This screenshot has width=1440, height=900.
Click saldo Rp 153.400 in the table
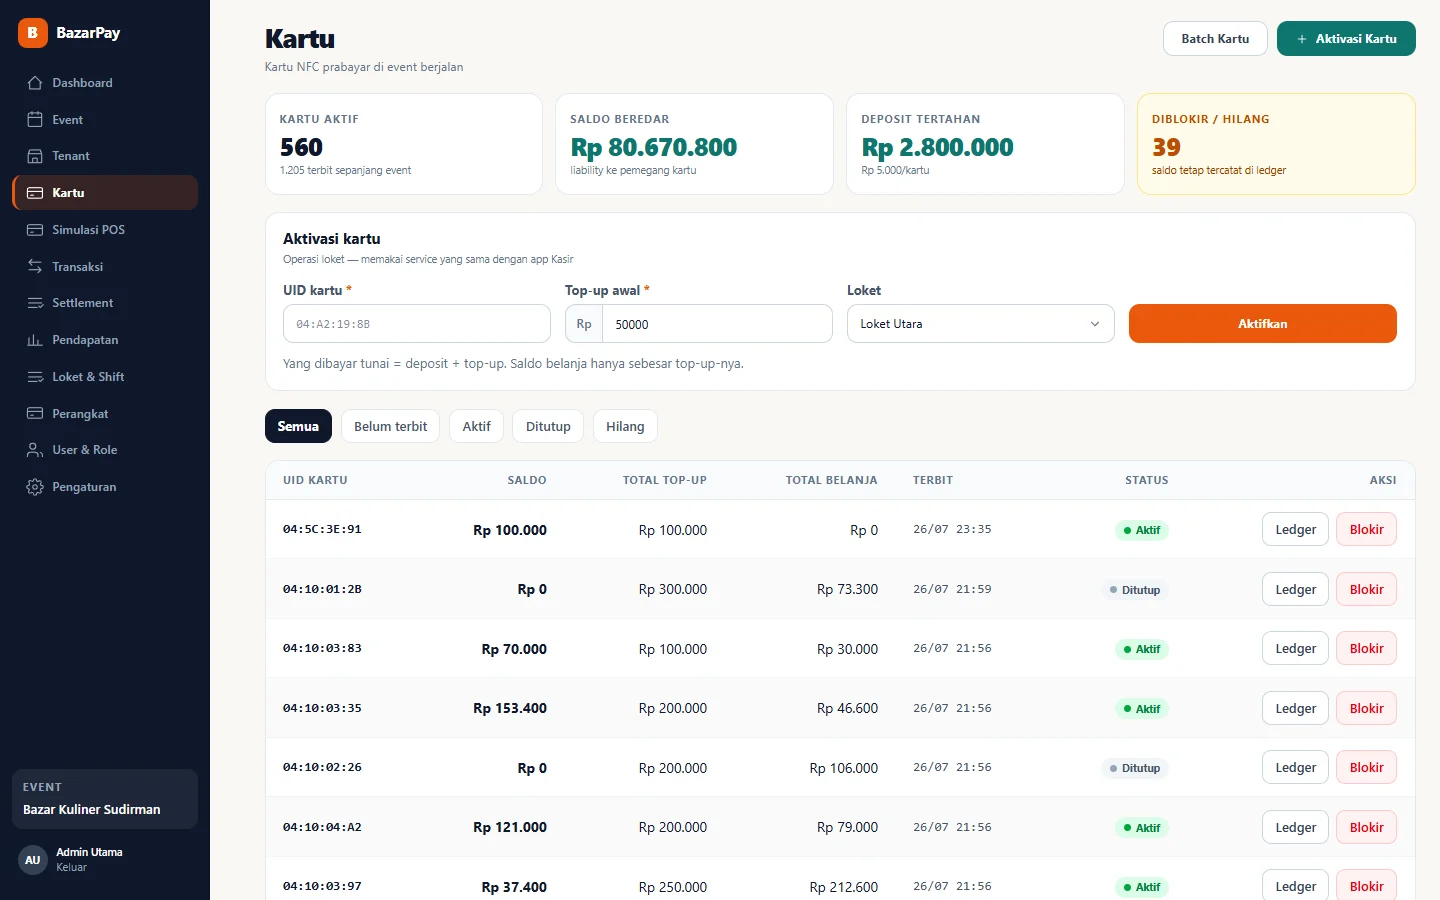tap(510, 708)
